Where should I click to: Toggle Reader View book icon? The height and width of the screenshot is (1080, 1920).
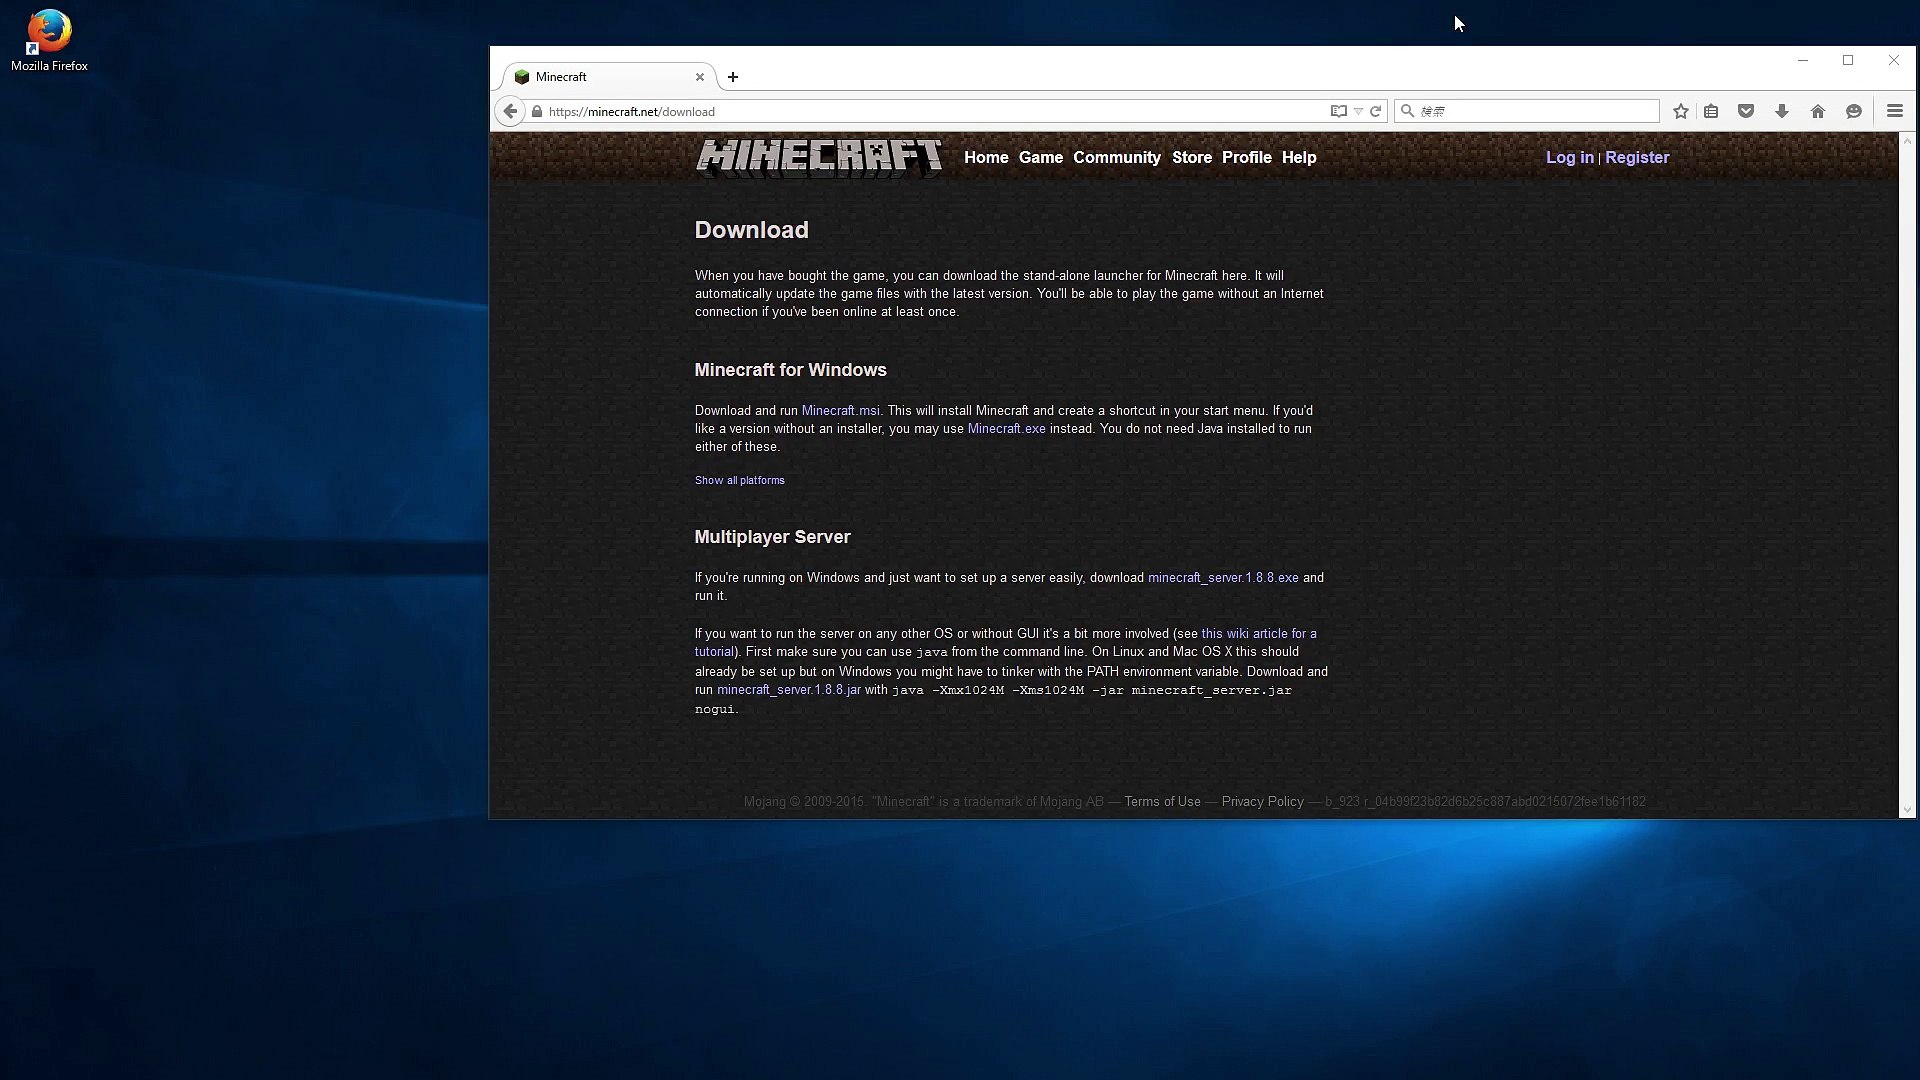point(1338,111)
